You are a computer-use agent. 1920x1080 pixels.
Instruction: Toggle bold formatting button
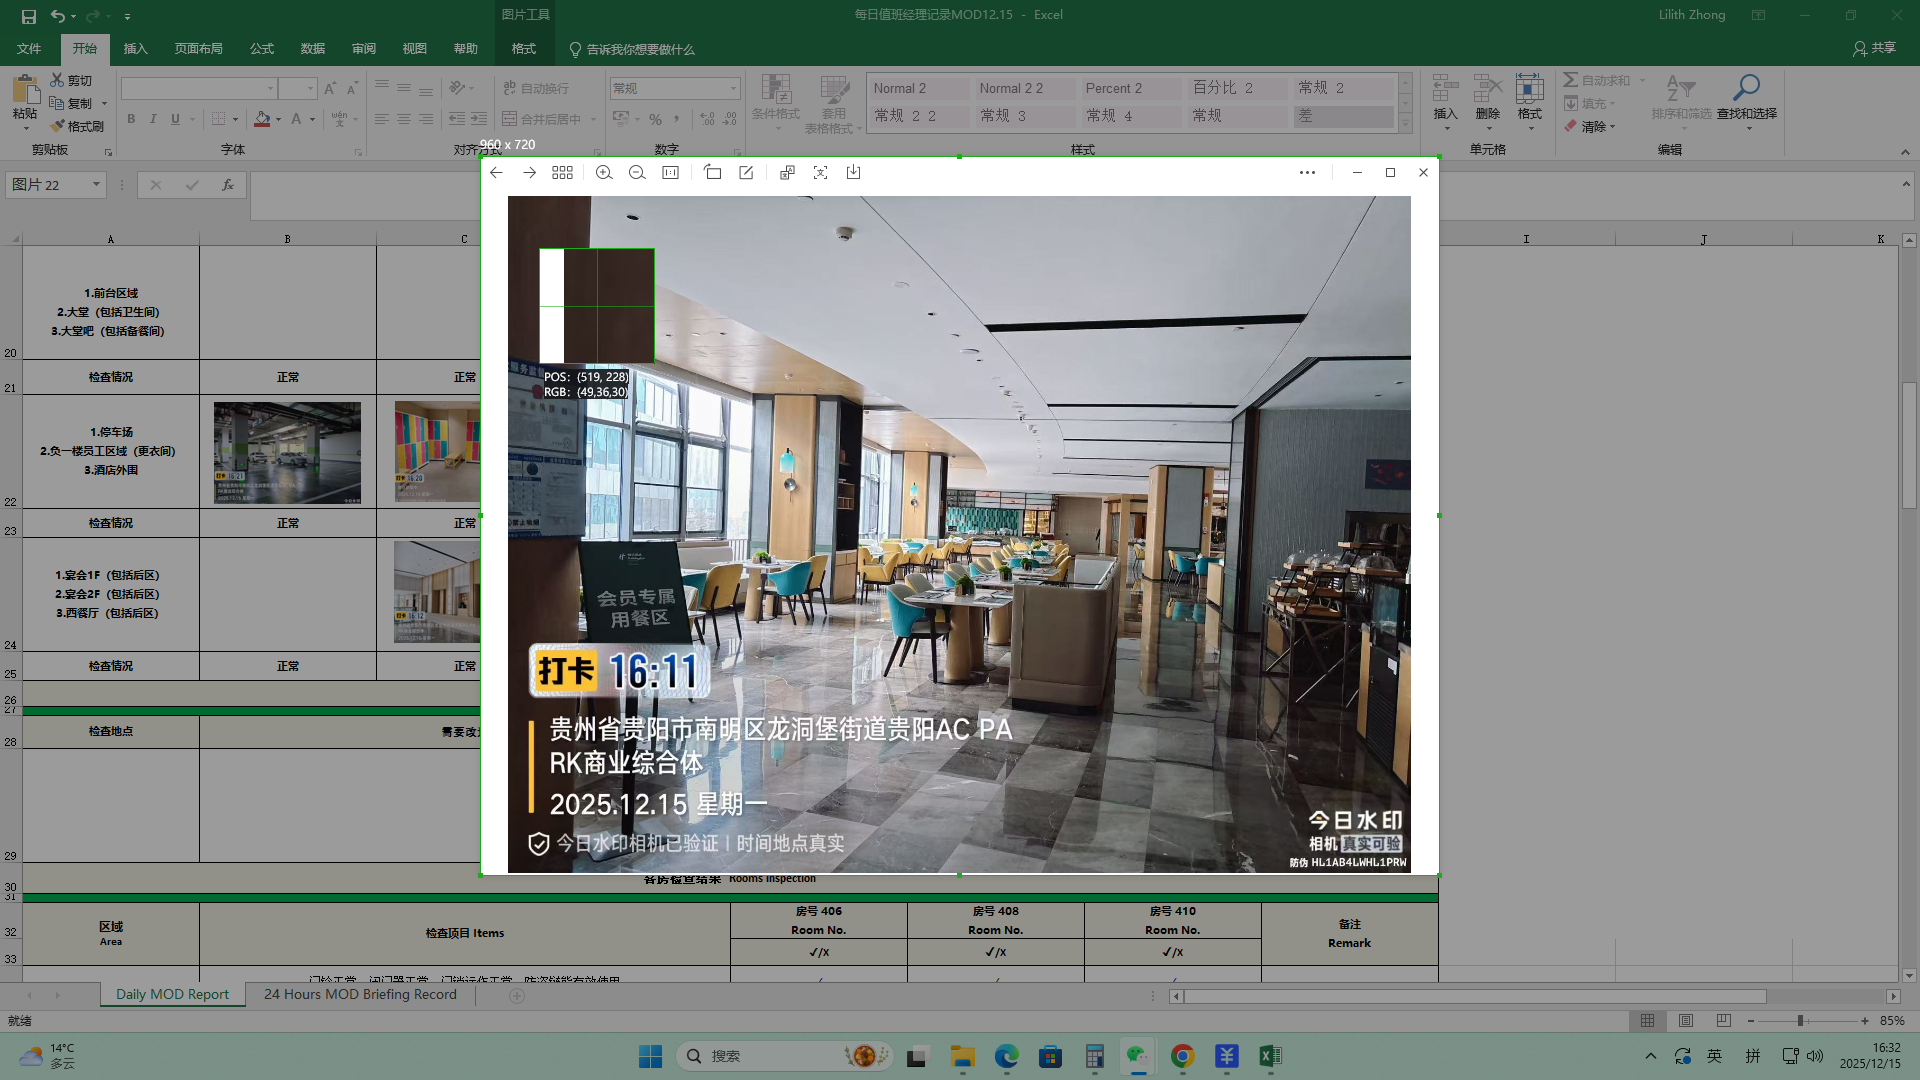[131, 119]
